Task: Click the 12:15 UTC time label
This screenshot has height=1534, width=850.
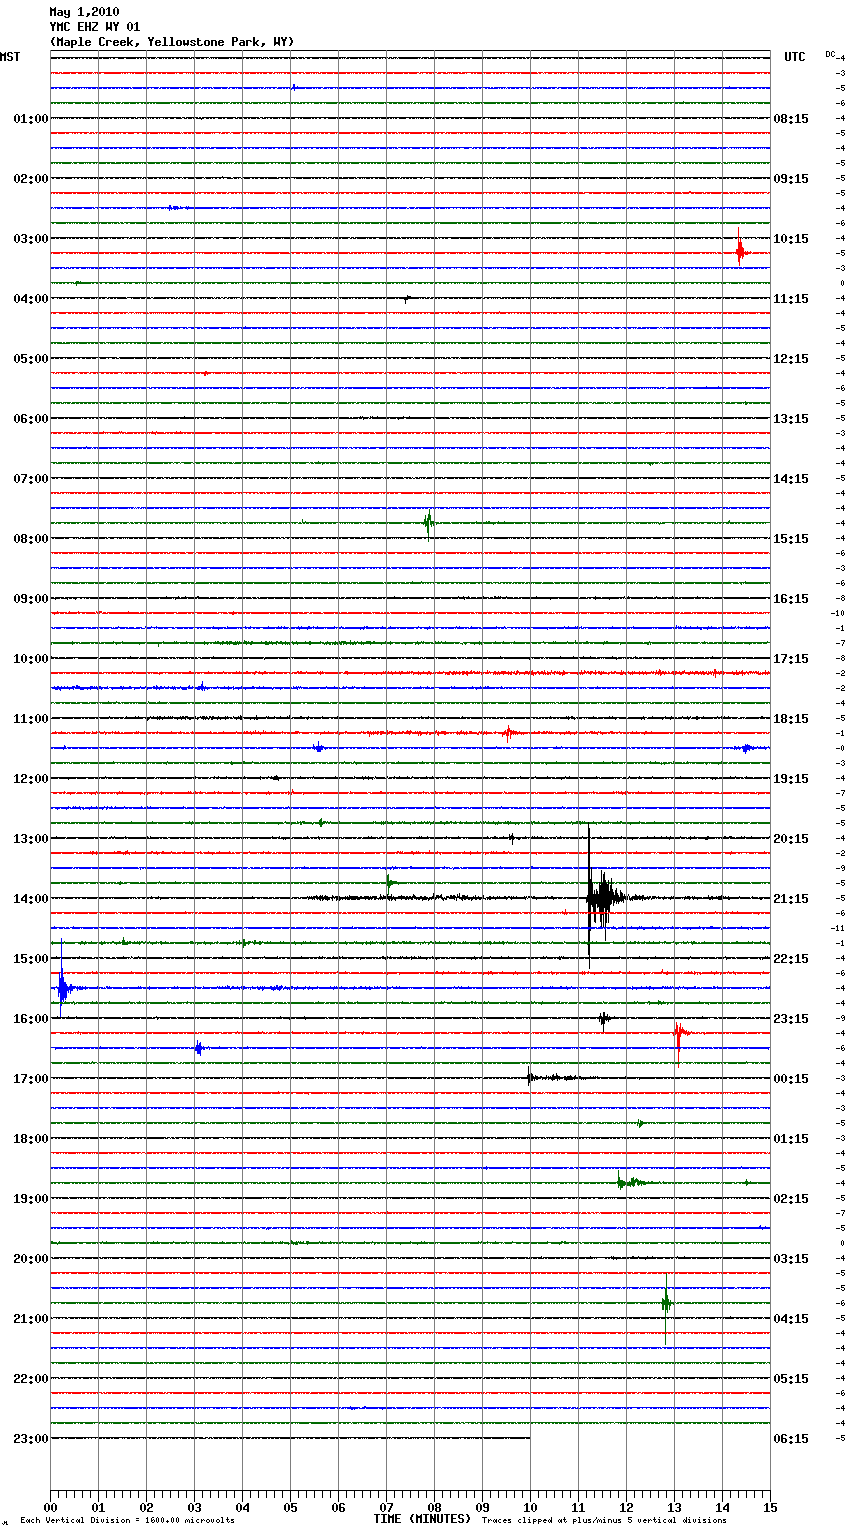Action: 791,359
